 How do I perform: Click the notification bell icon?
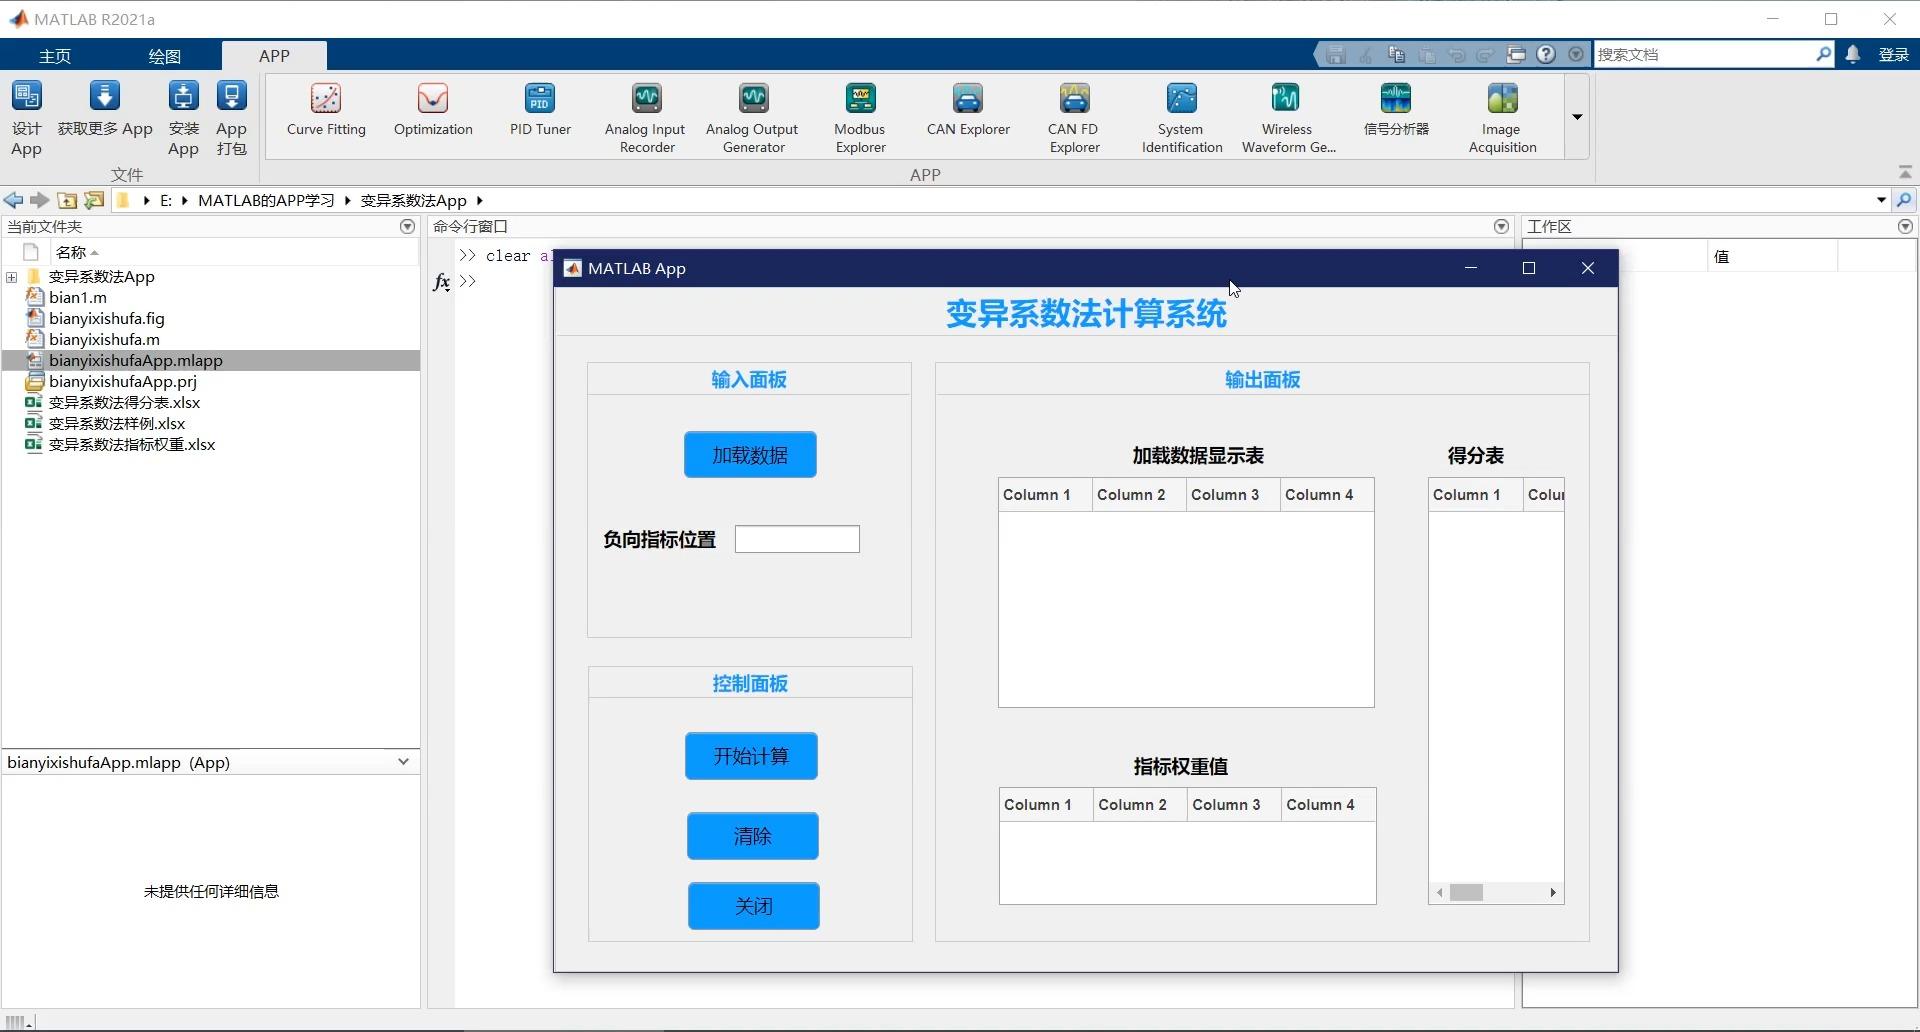tap(1853, 55)
